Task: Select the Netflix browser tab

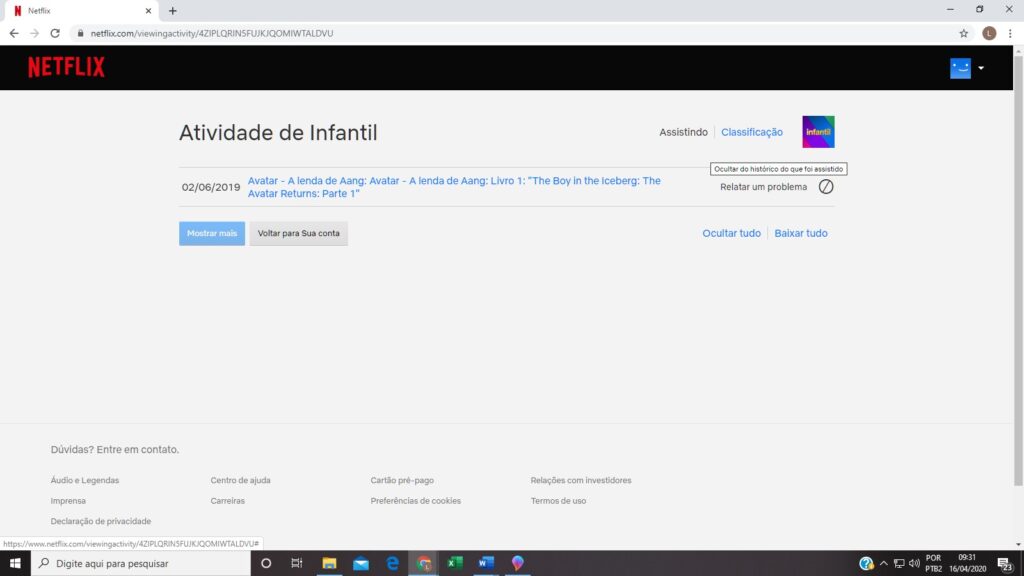Action: [x=80, y=11]
